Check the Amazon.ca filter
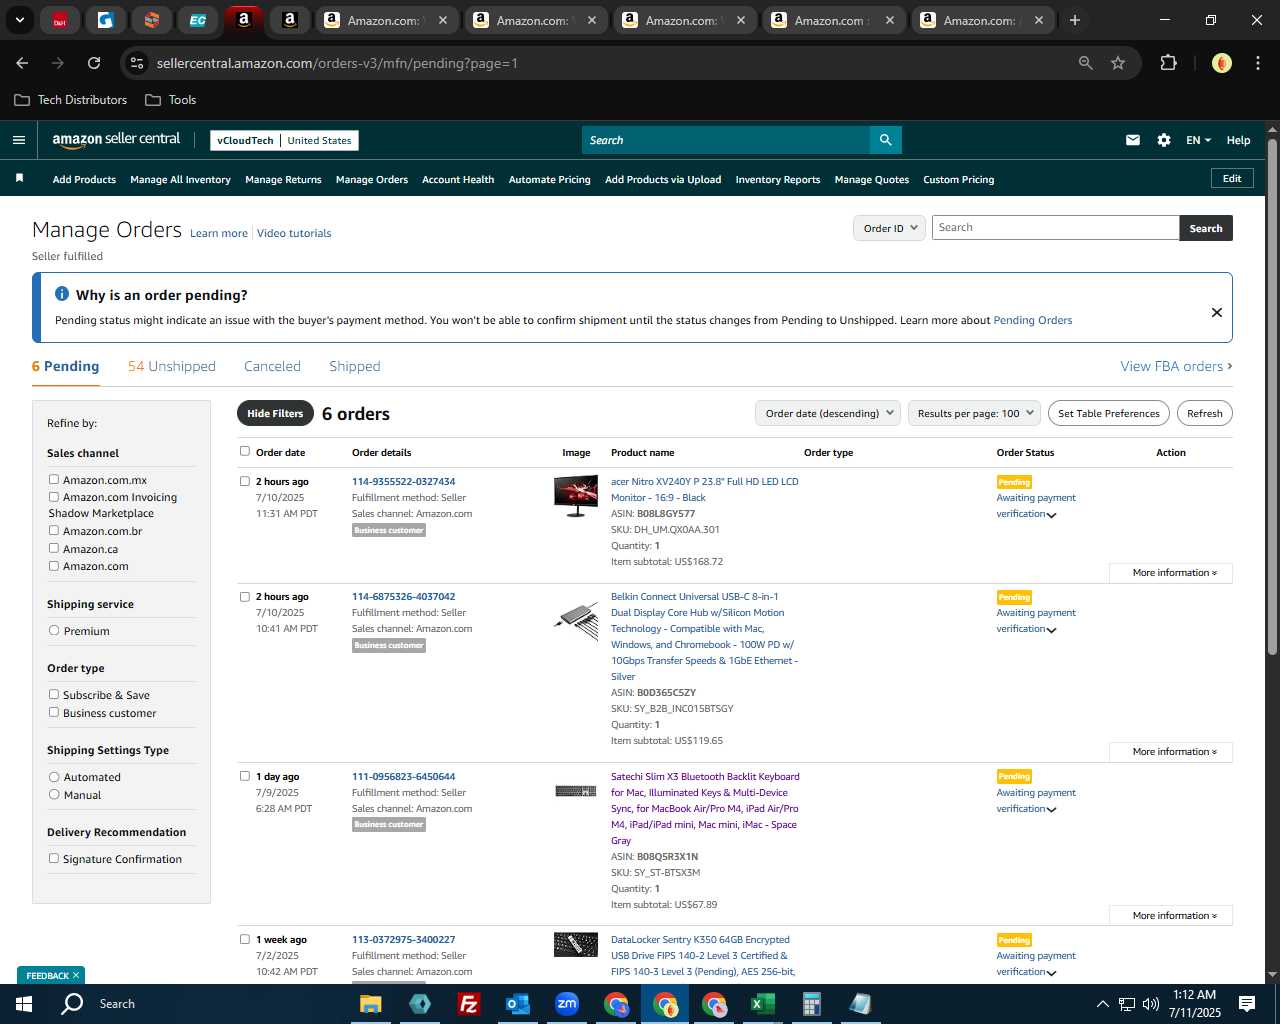 pyautogui.click(x=54, y=549)
